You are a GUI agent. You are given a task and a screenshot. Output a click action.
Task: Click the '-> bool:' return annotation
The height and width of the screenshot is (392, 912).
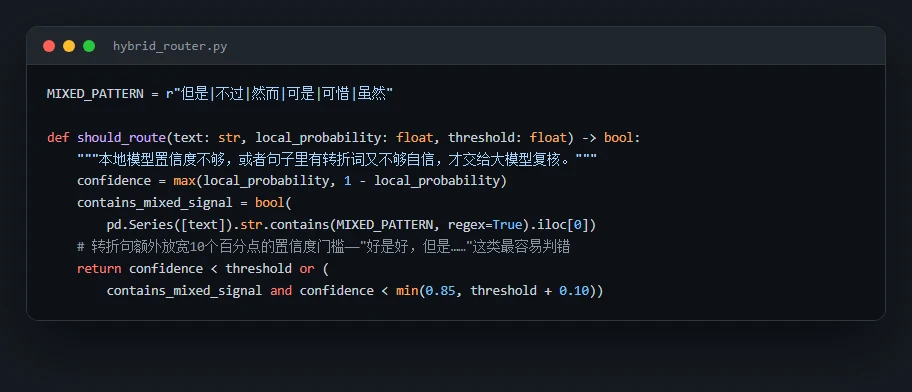[611, 138]
